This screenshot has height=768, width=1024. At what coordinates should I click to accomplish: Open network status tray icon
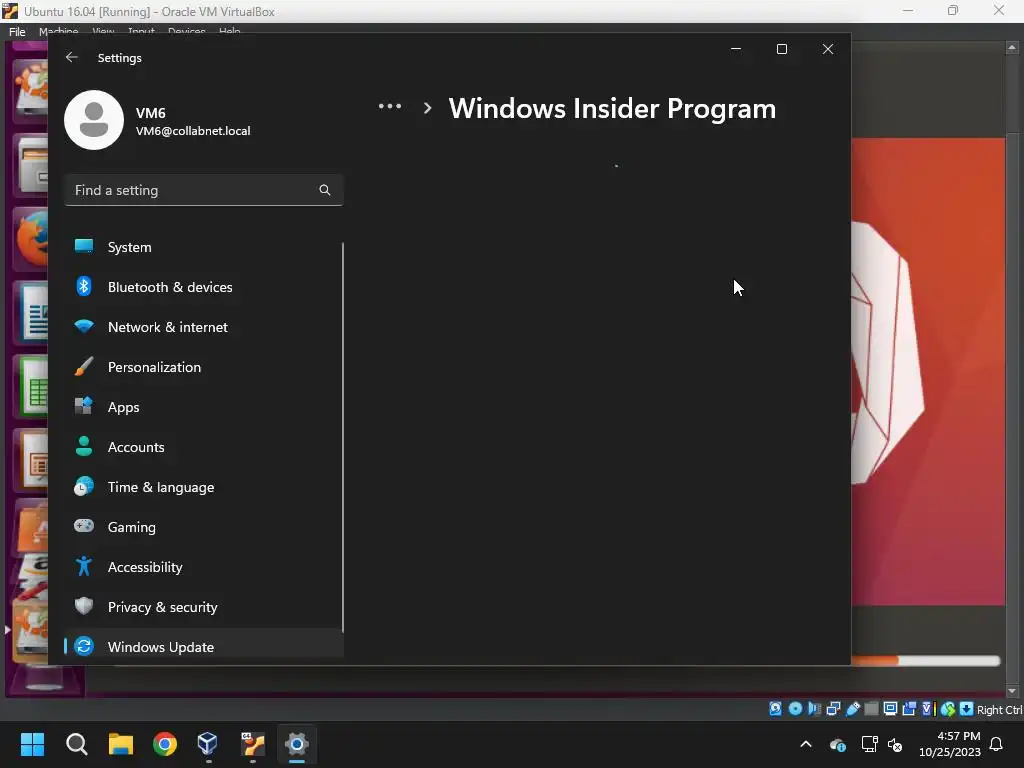[869, 744]
